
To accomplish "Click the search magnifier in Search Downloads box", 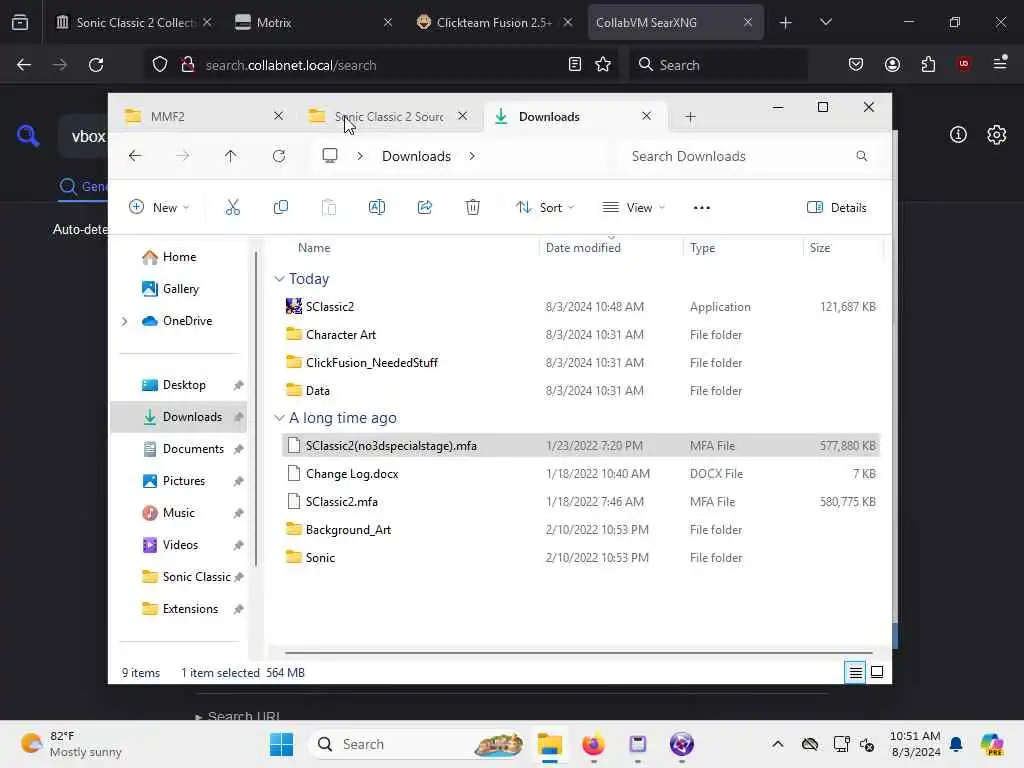I will tap(861, 156).
